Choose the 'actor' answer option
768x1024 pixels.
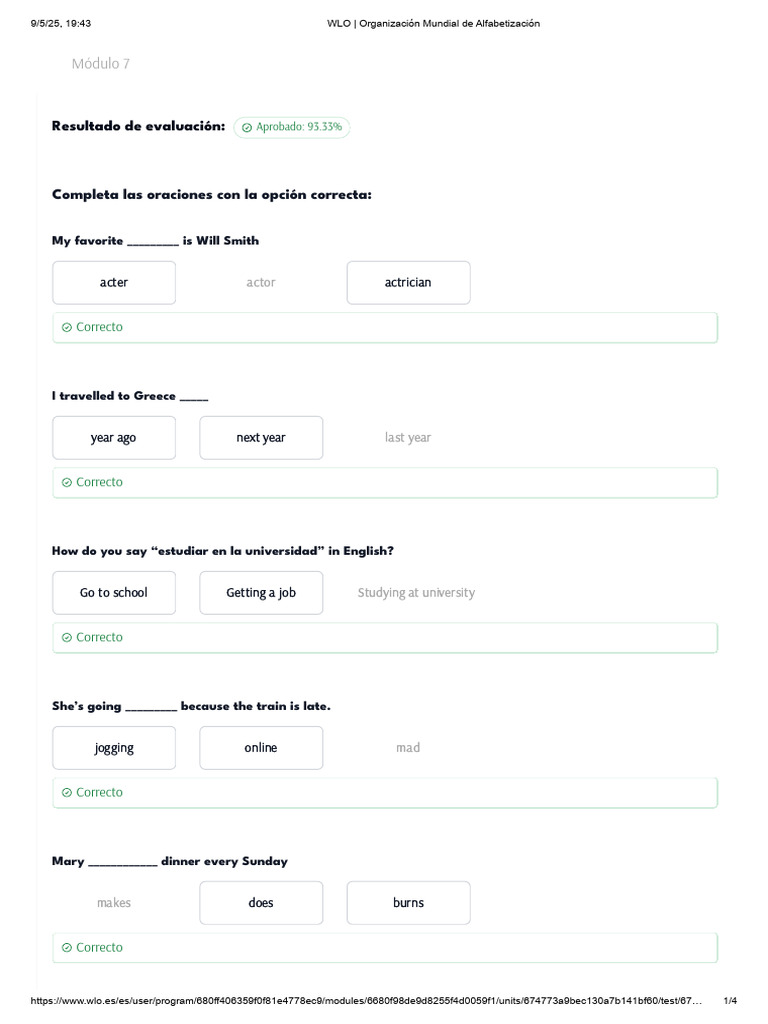(x=261, y=283)
